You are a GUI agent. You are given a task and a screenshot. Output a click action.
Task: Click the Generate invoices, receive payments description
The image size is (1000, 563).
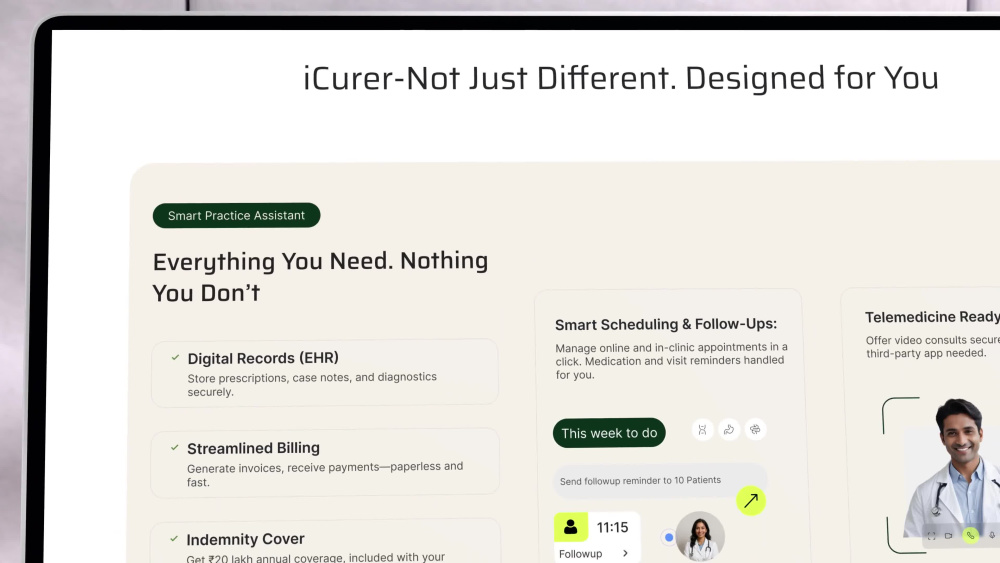click(x=325, y=474)
